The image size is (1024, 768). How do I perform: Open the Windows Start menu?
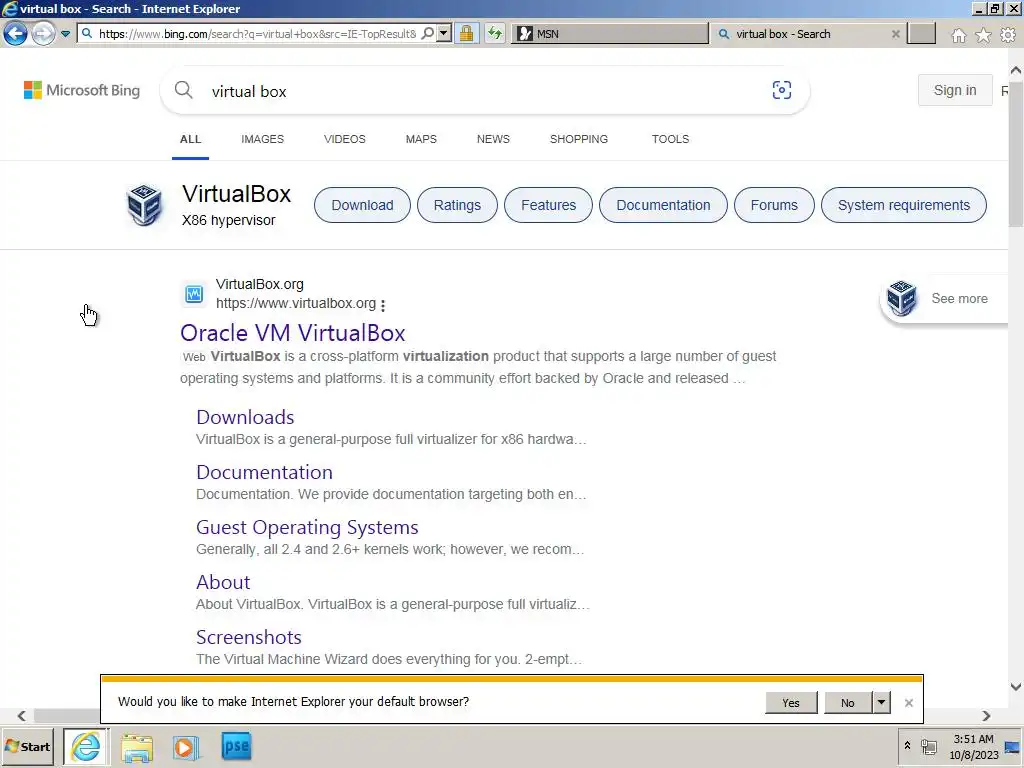(27, 746)
